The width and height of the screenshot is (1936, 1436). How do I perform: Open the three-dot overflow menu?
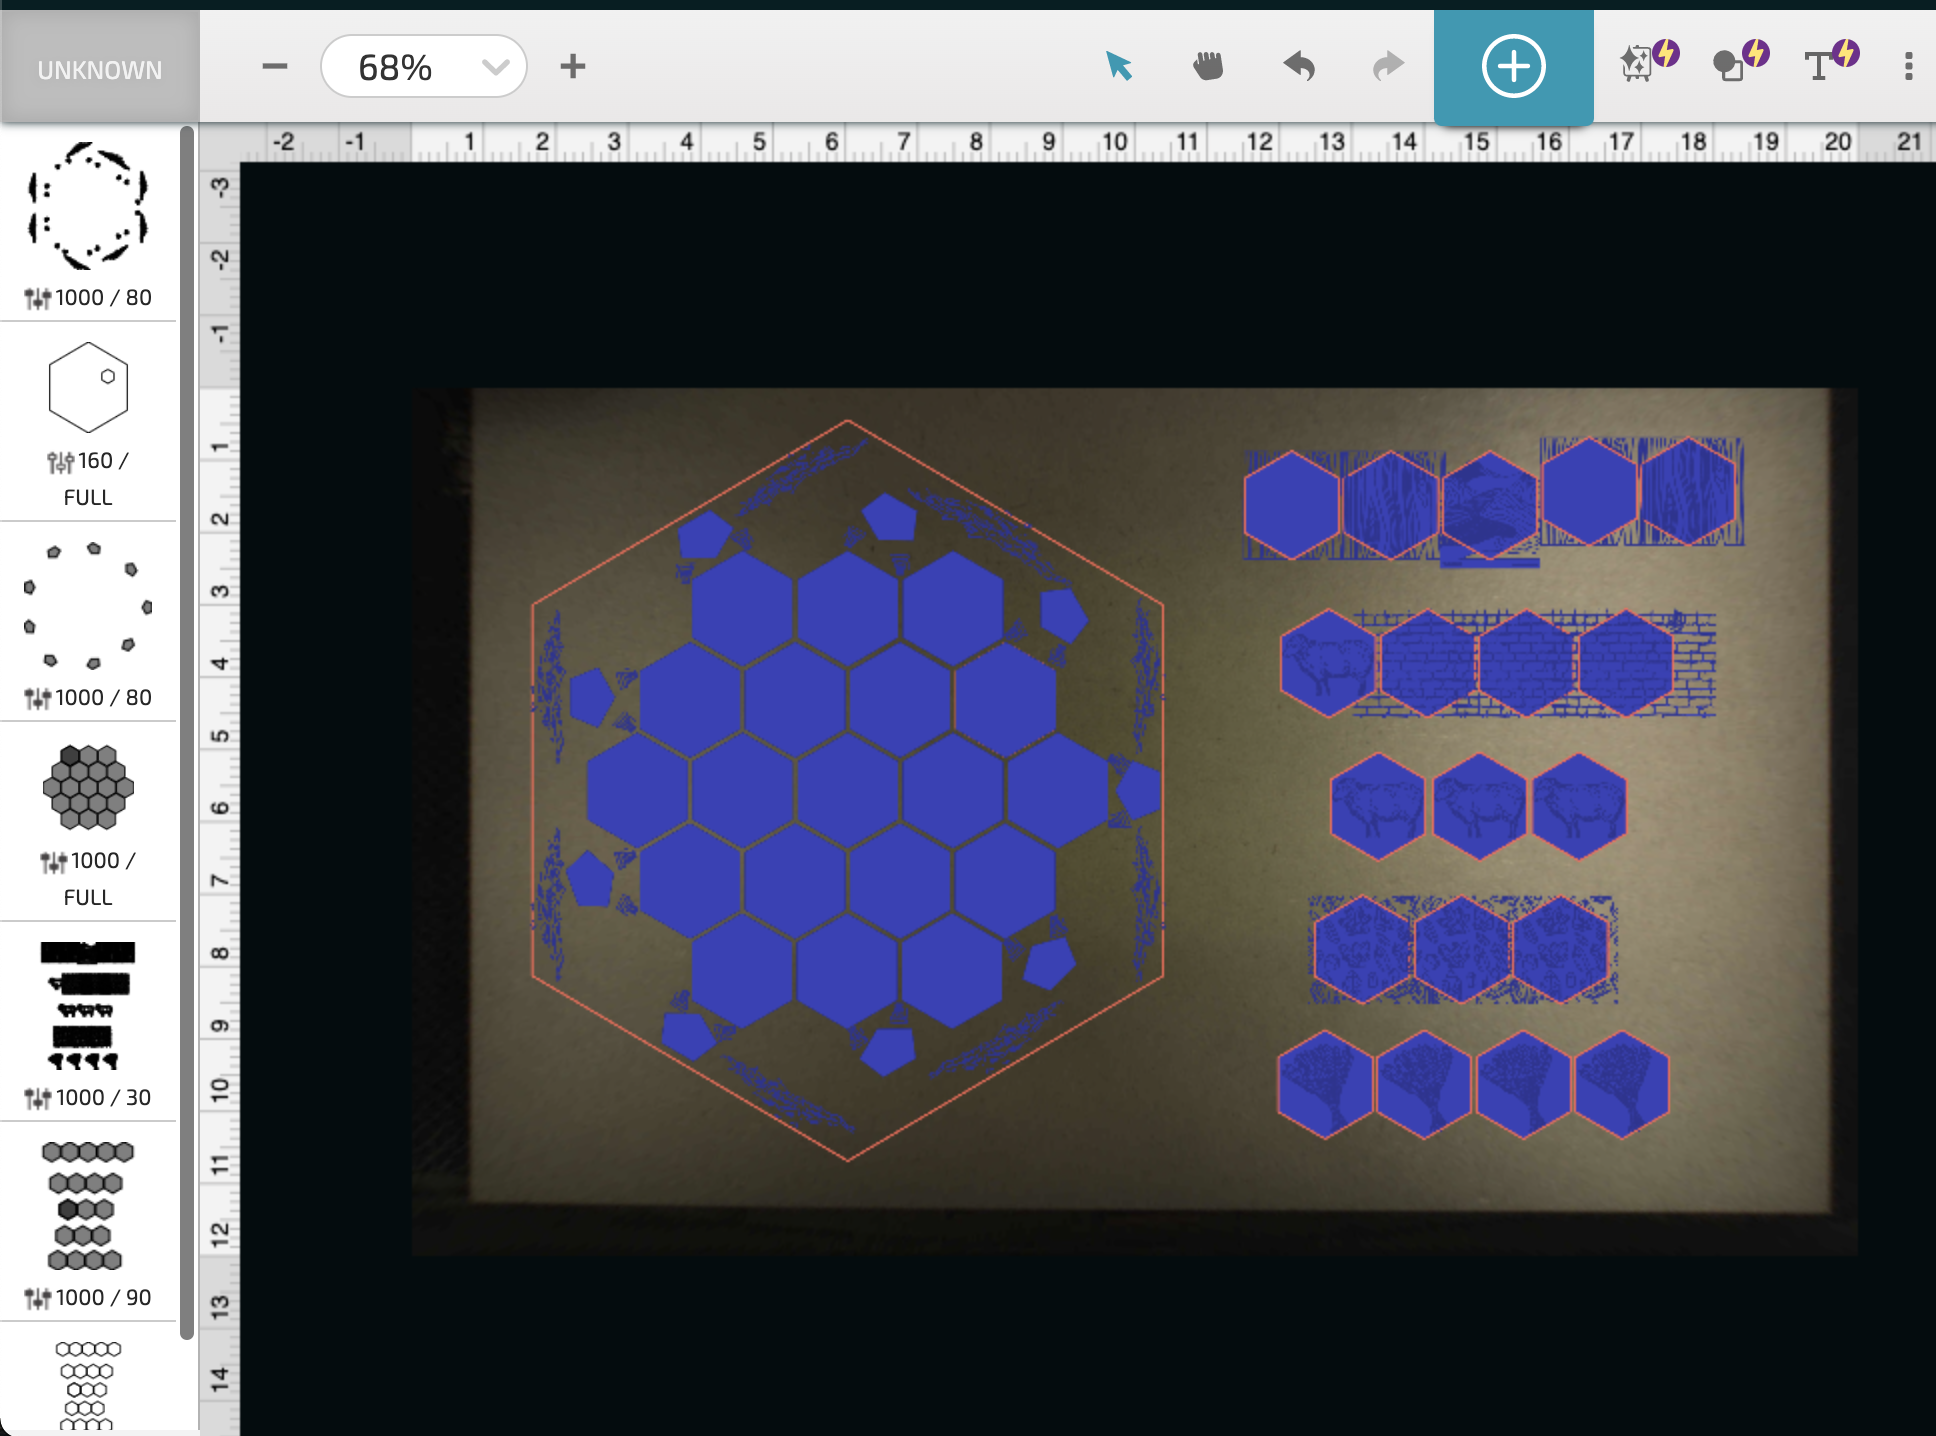pos(1908,66)
